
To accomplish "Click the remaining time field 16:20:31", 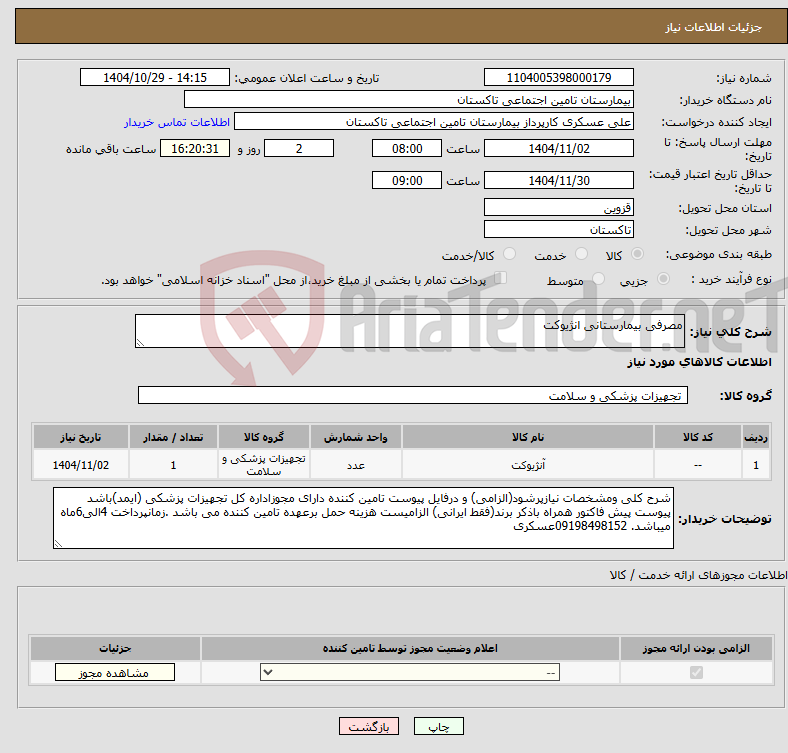I will coord(195,148).
